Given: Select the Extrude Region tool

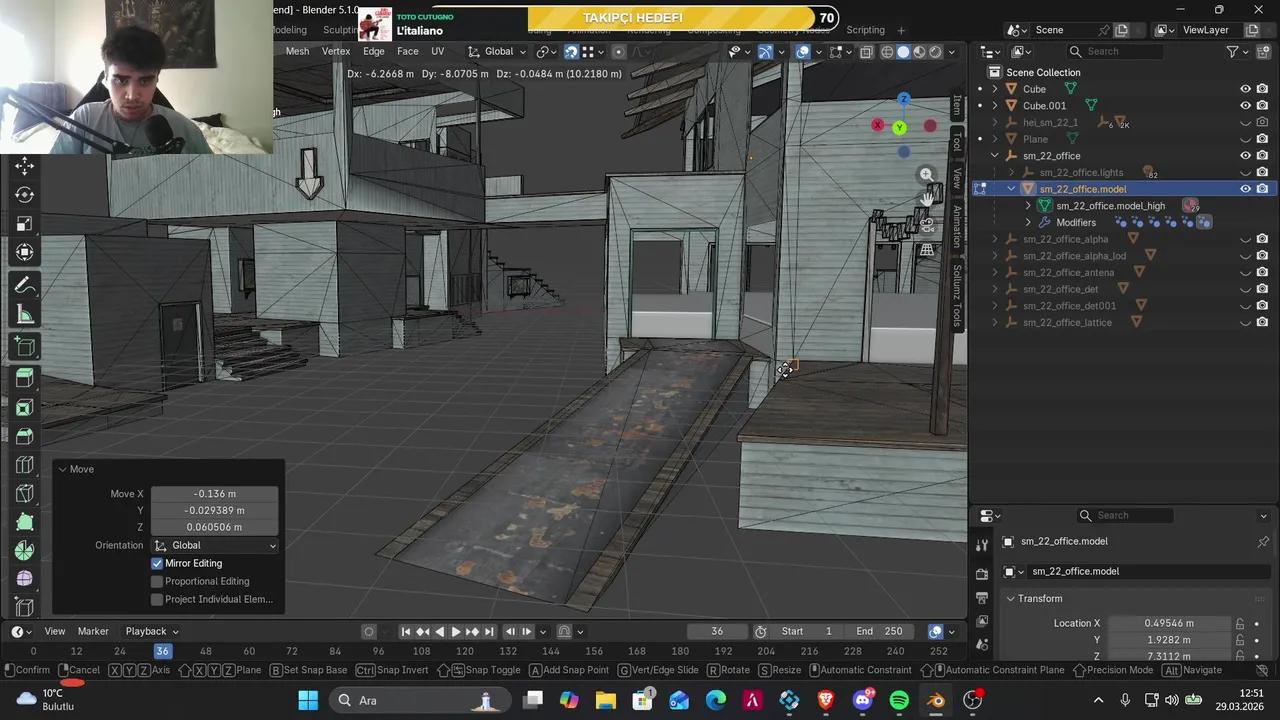Looking at the screenshot, I should [x=25, y=378].
